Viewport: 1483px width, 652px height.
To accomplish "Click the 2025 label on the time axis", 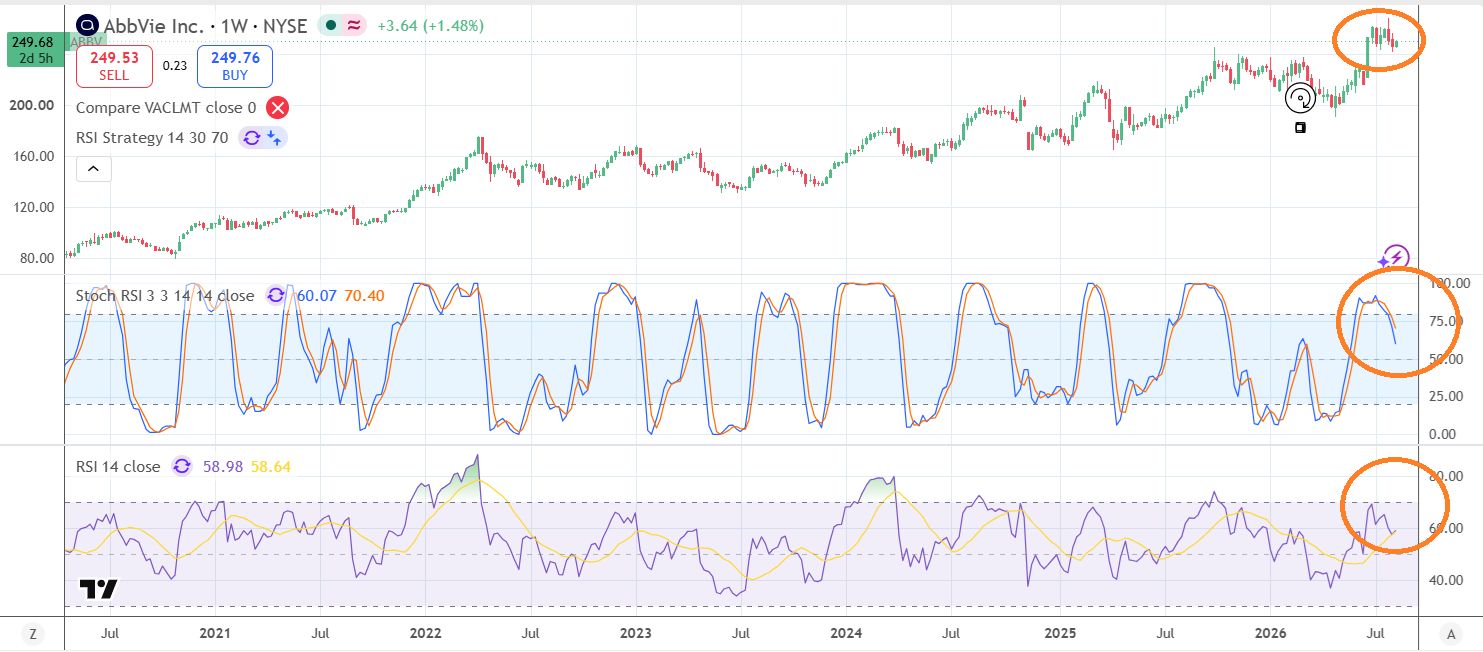I will pos(1060,633).
